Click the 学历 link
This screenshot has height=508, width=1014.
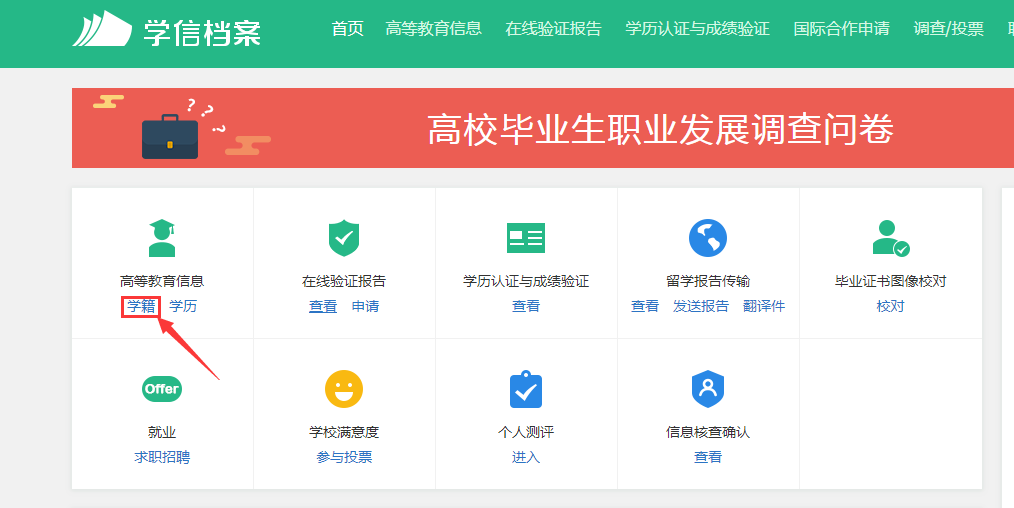tap(183, 306)
